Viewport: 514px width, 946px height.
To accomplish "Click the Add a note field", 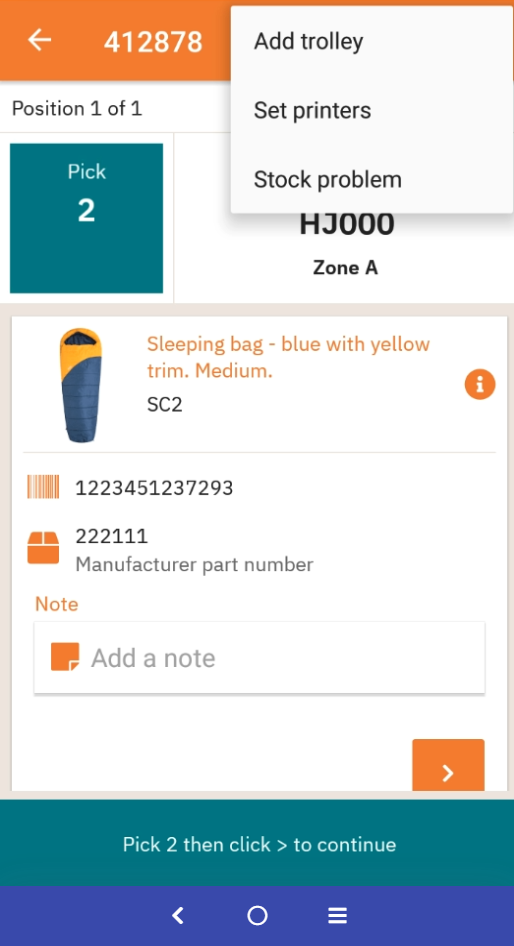I will point(259,658).
